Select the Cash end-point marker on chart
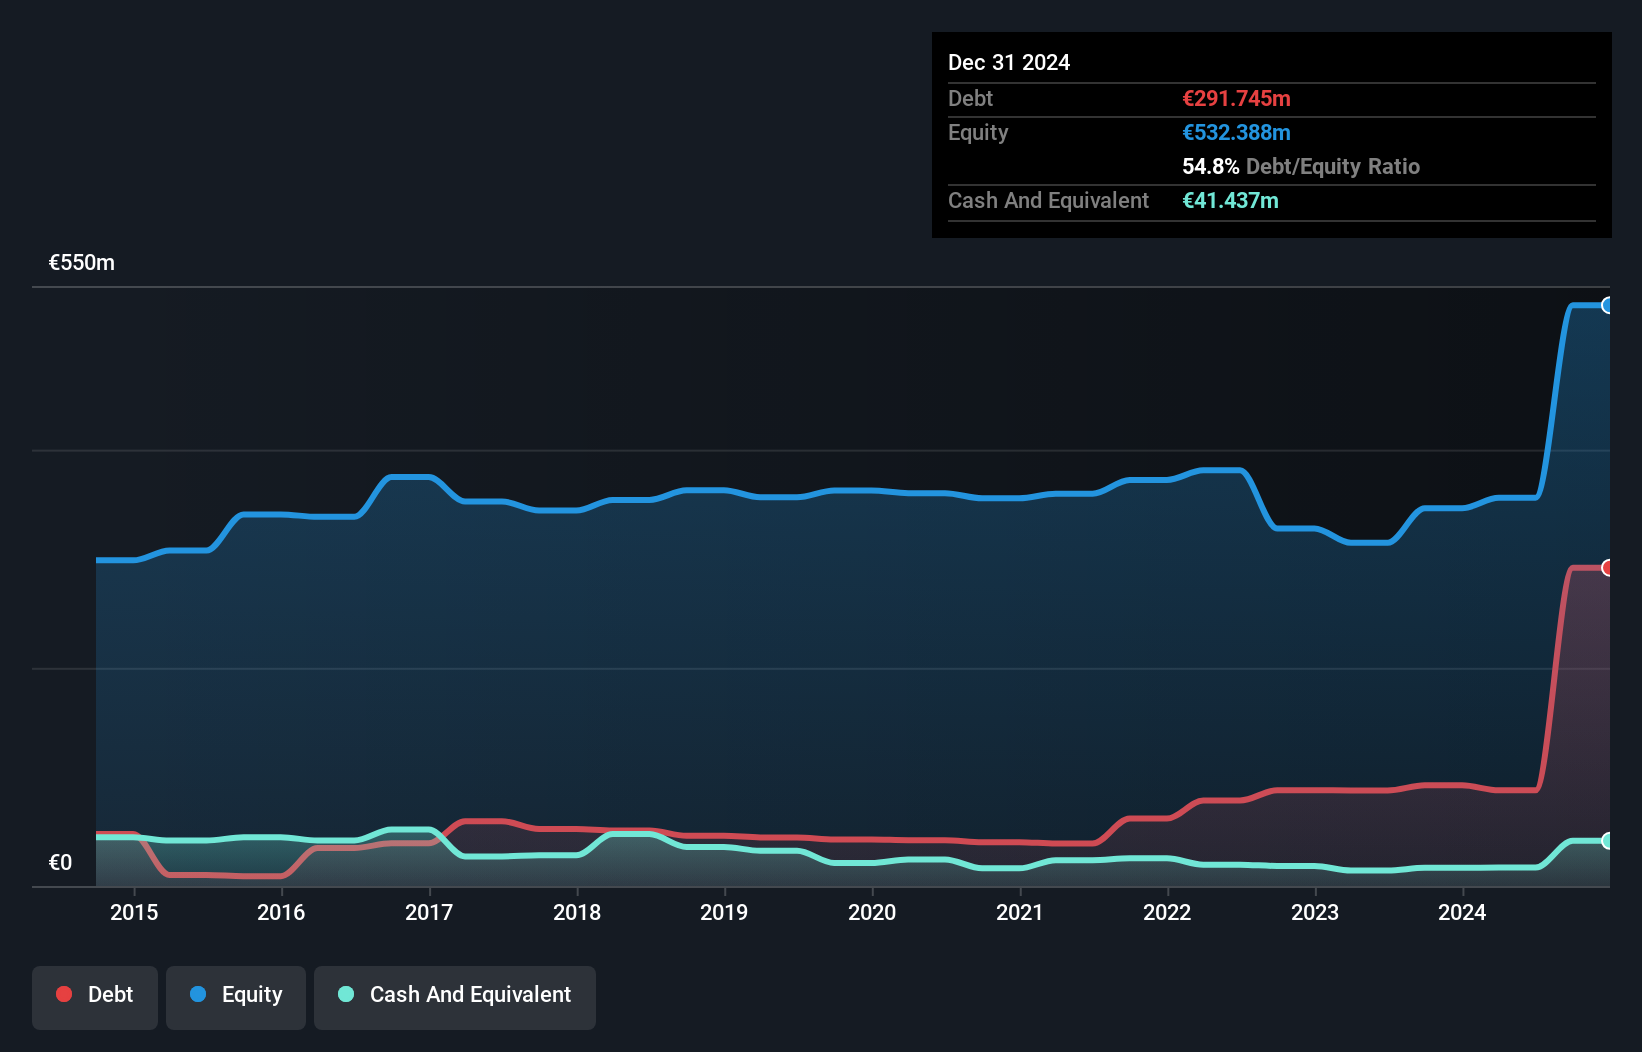 [x=1607, y=841]
